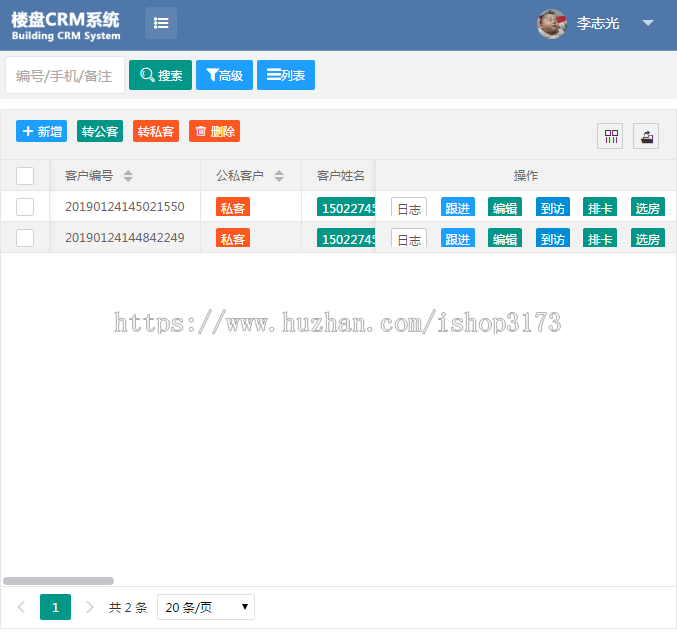Go to previous page arrow
Image resolution: width=677 pixels, height=640 pixels.
(22, 607)
